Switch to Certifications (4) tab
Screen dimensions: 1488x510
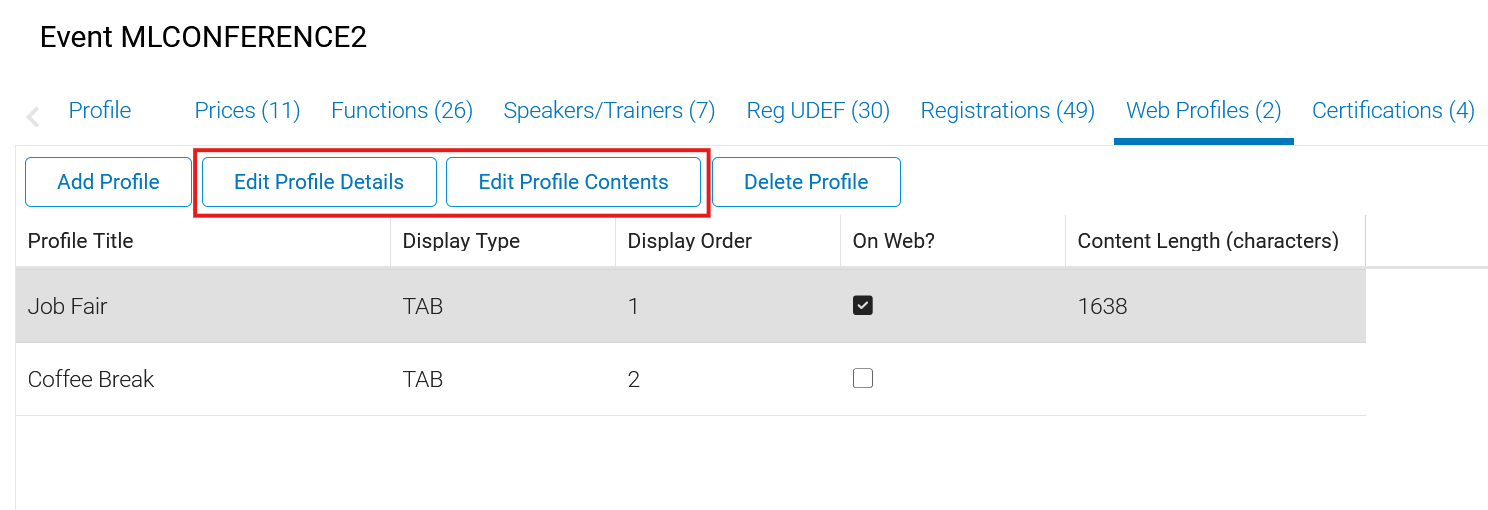(x=1393, y=111)
